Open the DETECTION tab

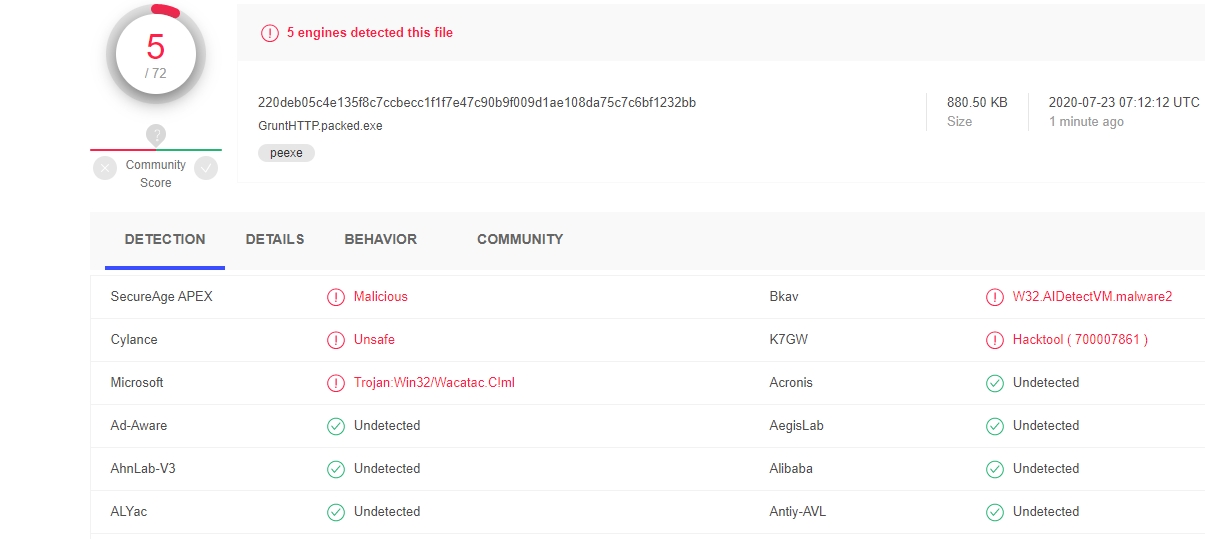(x=165, y=240)
